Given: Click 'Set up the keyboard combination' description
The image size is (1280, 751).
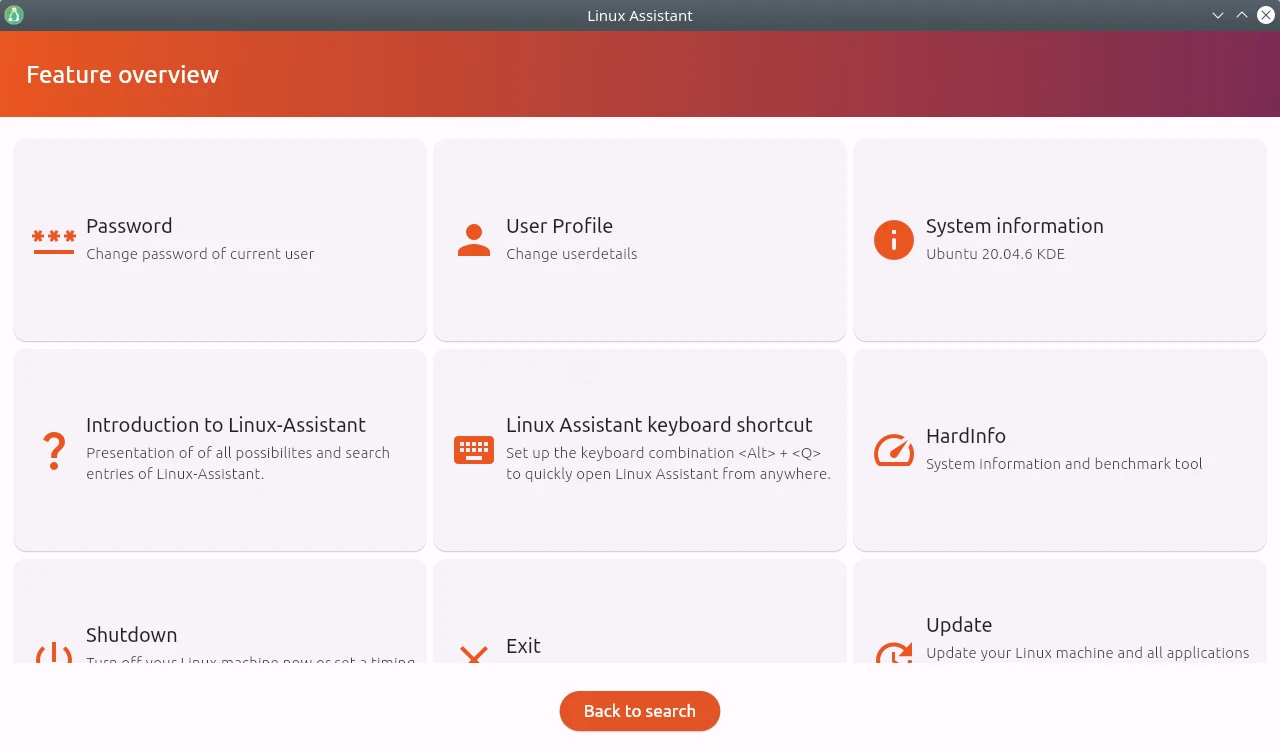Looking at the screenshot, I should coord(668,463).
